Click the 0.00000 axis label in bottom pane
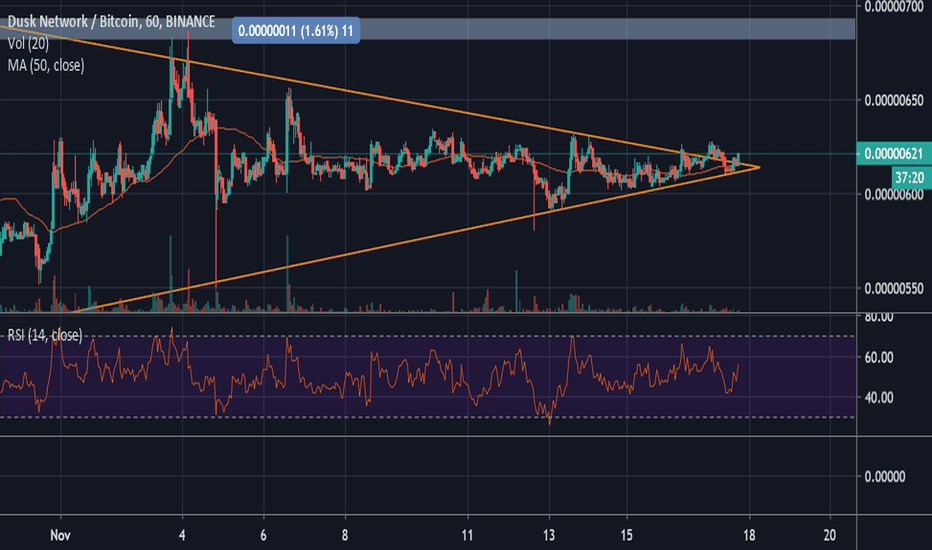This screenshot has width=932, height=550. (885, 476)
